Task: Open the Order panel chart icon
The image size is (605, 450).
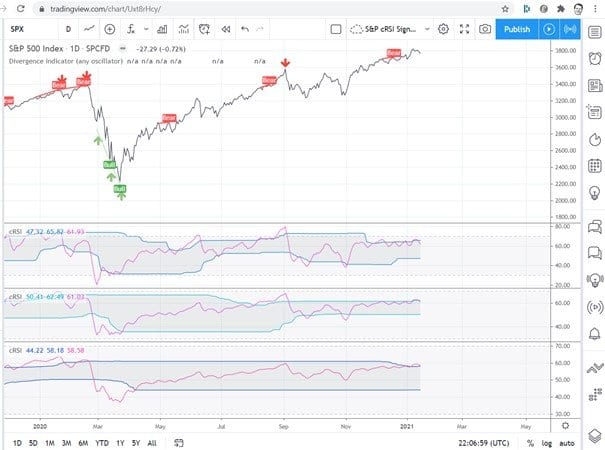Action: 595,368
